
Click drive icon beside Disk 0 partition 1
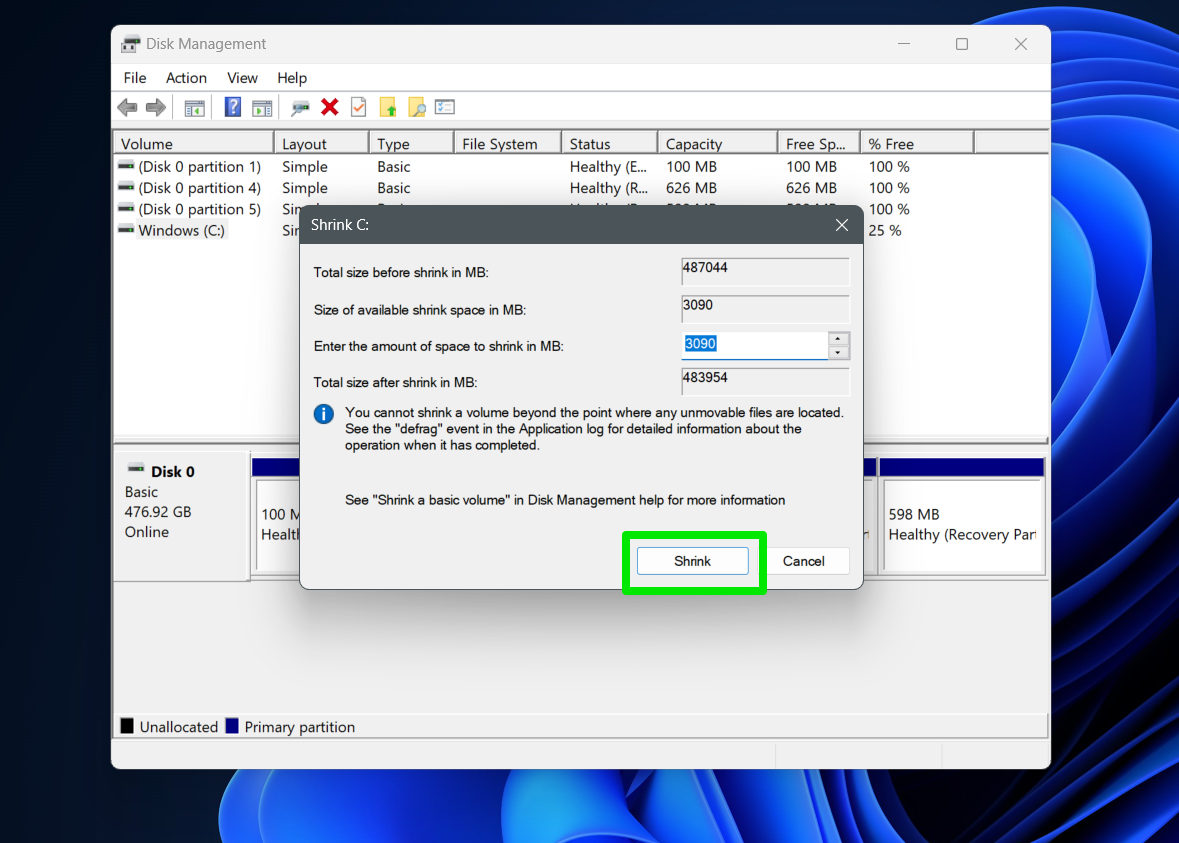click(126, 165)
